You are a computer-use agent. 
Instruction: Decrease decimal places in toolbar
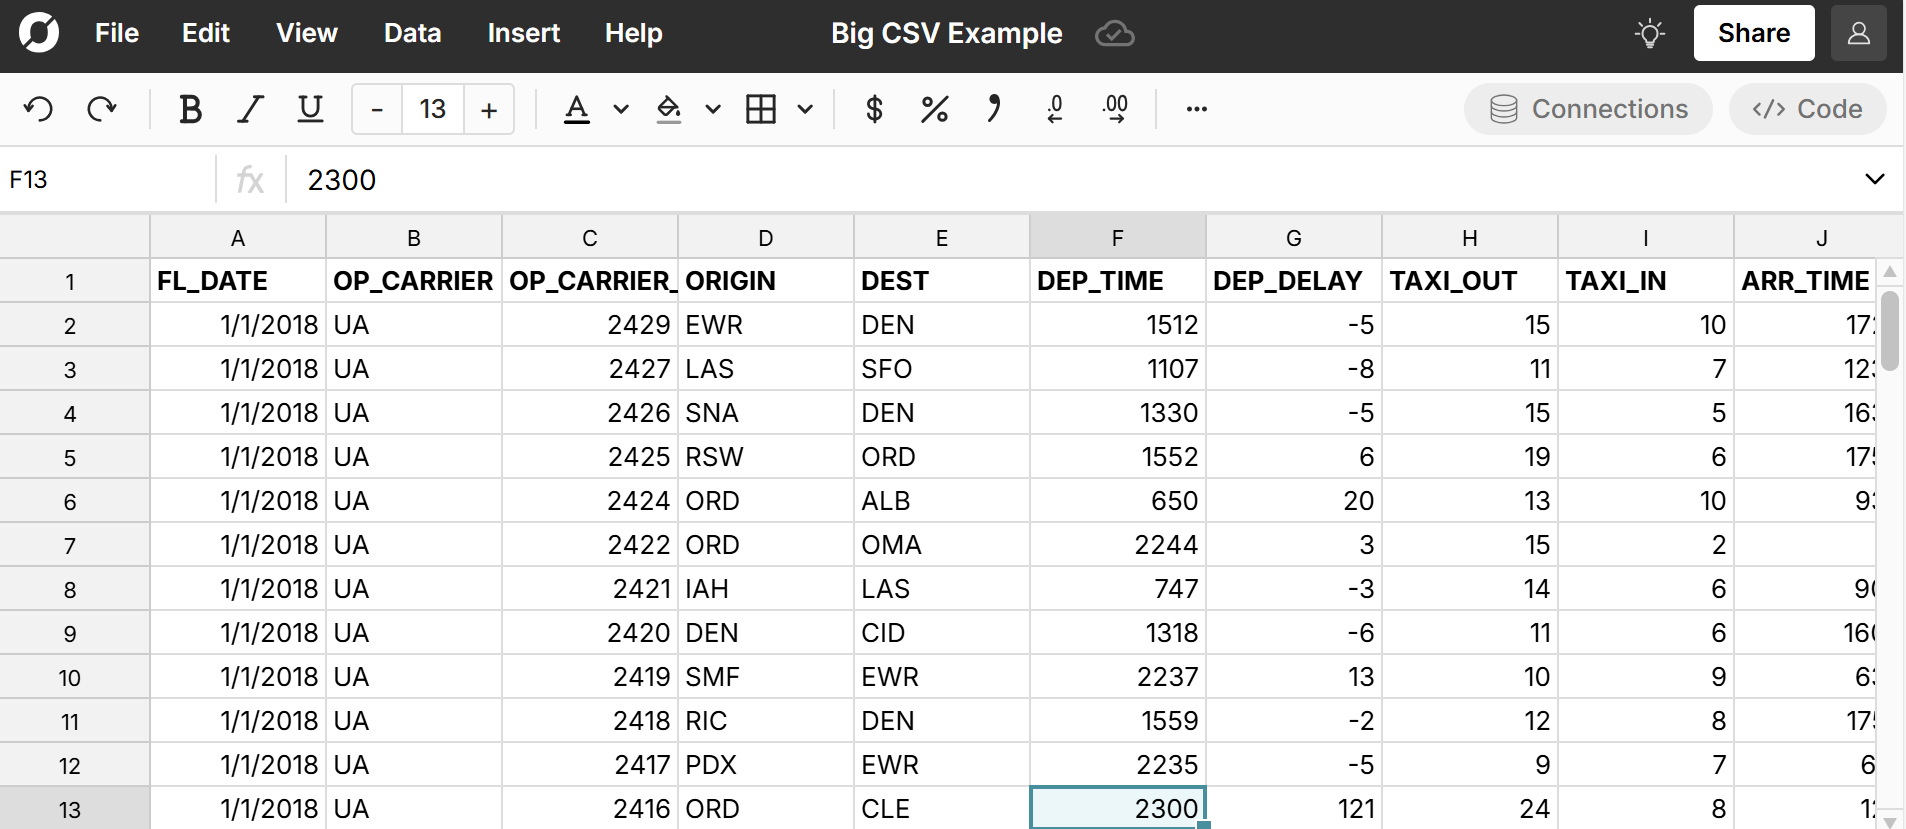pos(1055,109)
